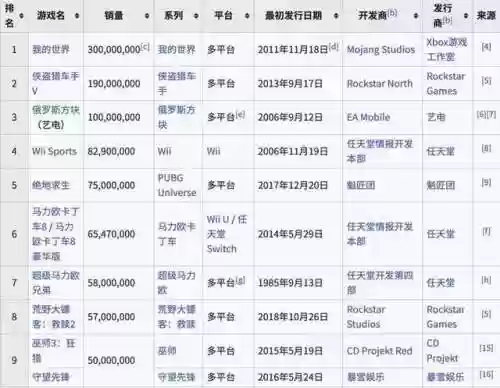Open 我的世界 game name link
The width and height of the screenshot is (500, 388).
pos(51,50)
